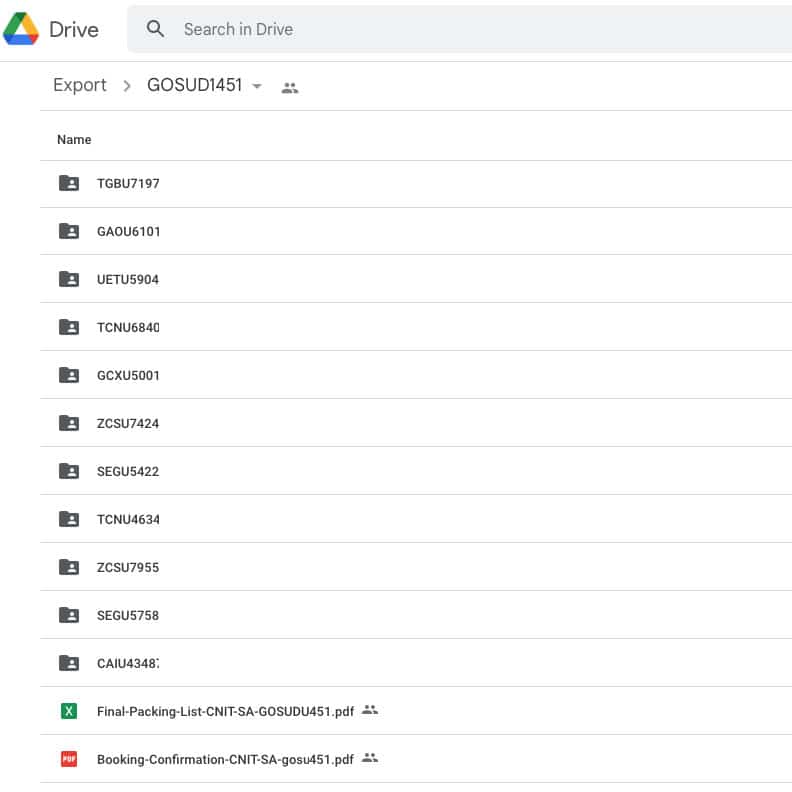Click the GAOU6101 shared folder icon

coord(69,231)
